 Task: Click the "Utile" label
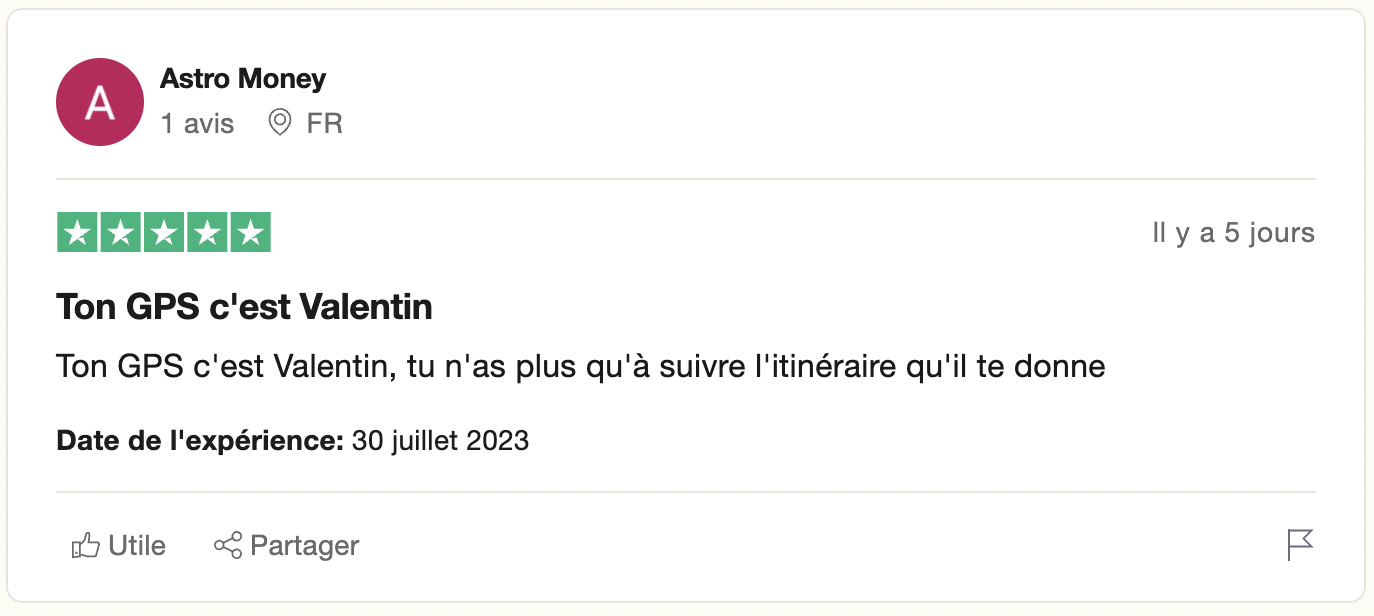click(x=137, y=546)
